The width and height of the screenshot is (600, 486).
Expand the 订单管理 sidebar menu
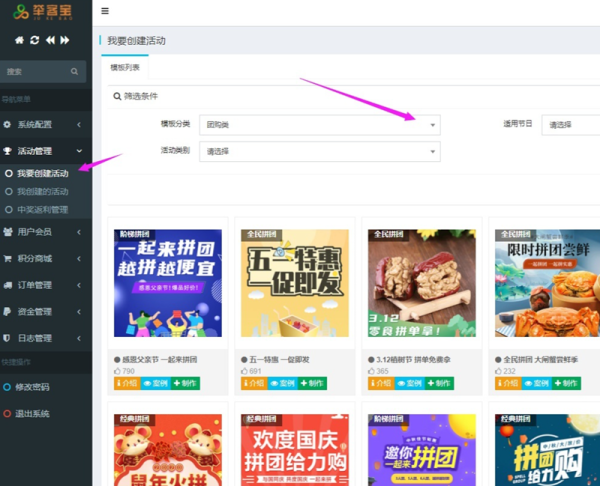(45, 285)
